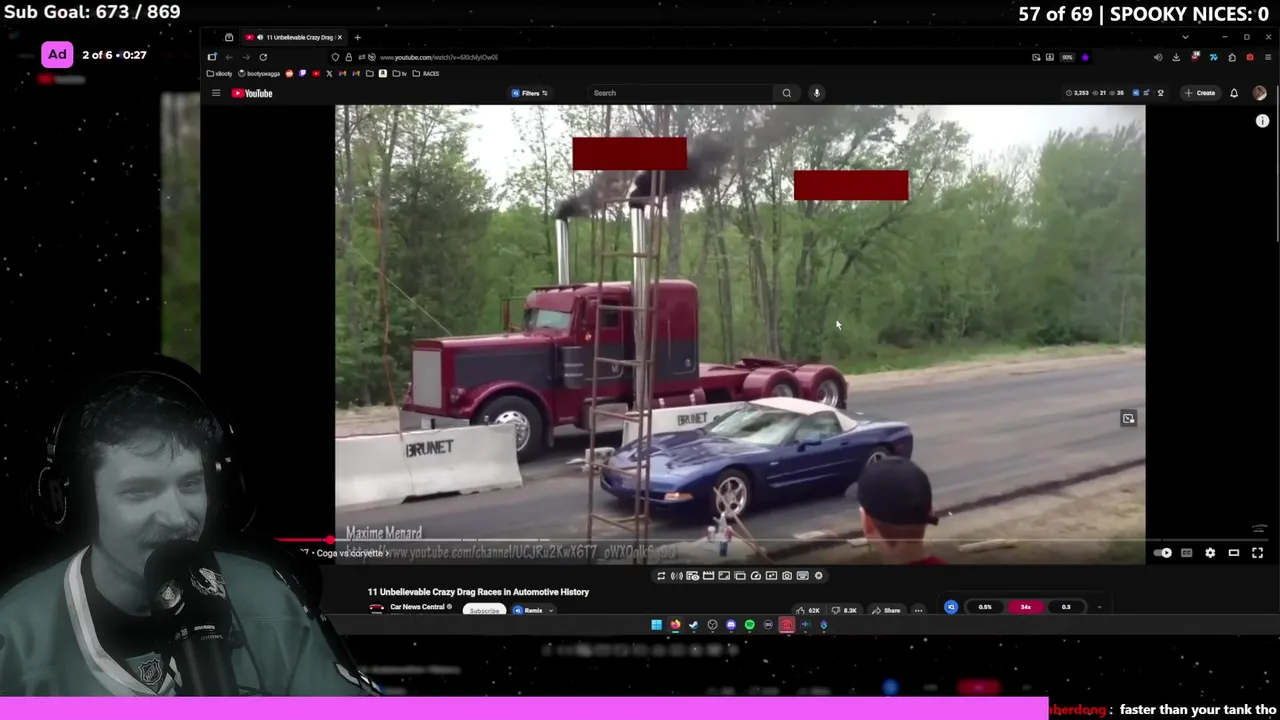Open YouTube player settings gear
The image size is (1280, 720).
[1210, 553]
